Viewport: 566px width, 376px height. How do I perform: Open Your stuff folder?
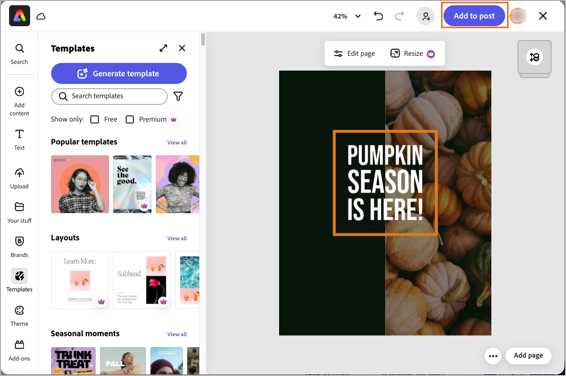19,213
